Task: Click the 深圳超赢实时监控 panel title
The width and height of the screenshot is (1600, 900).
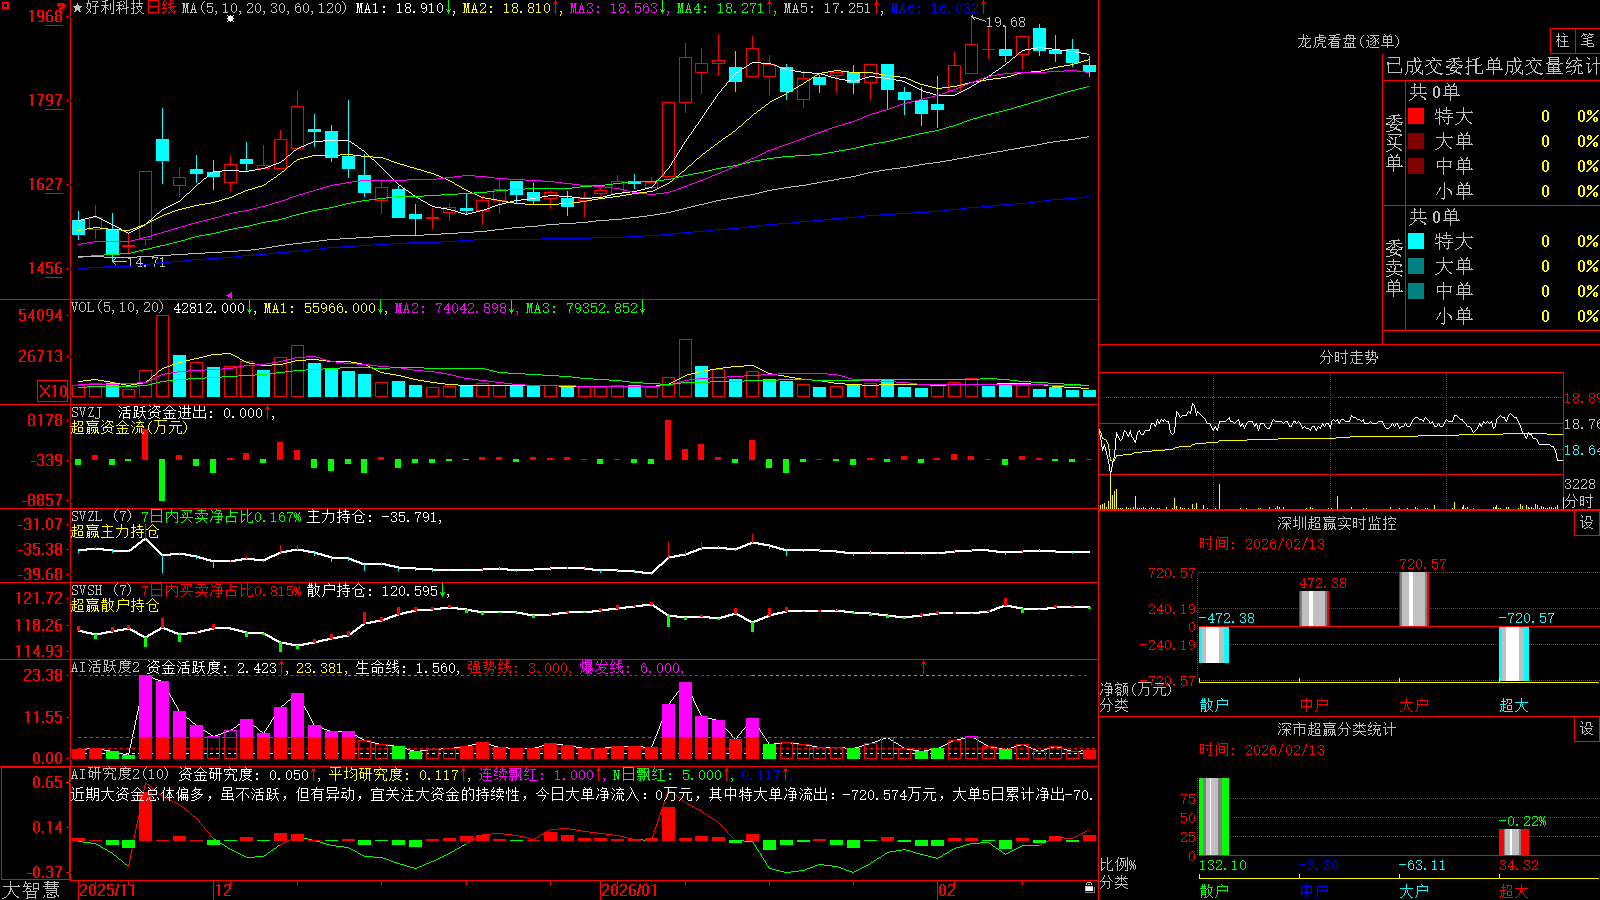Action: [1337, 523]
